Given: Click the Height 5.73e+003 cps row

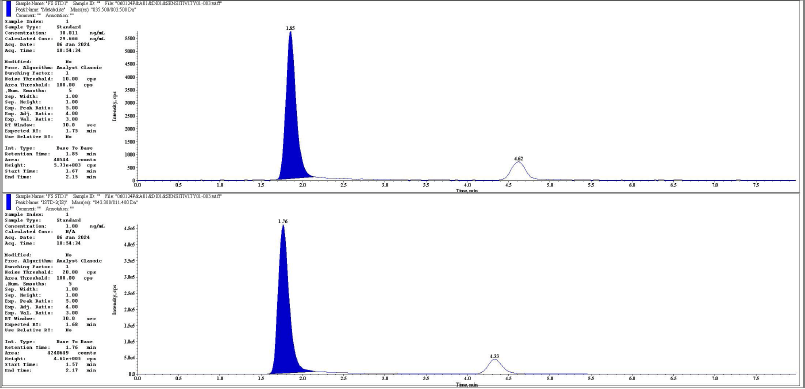Looking at the screenshot, I should pos(50,165).
